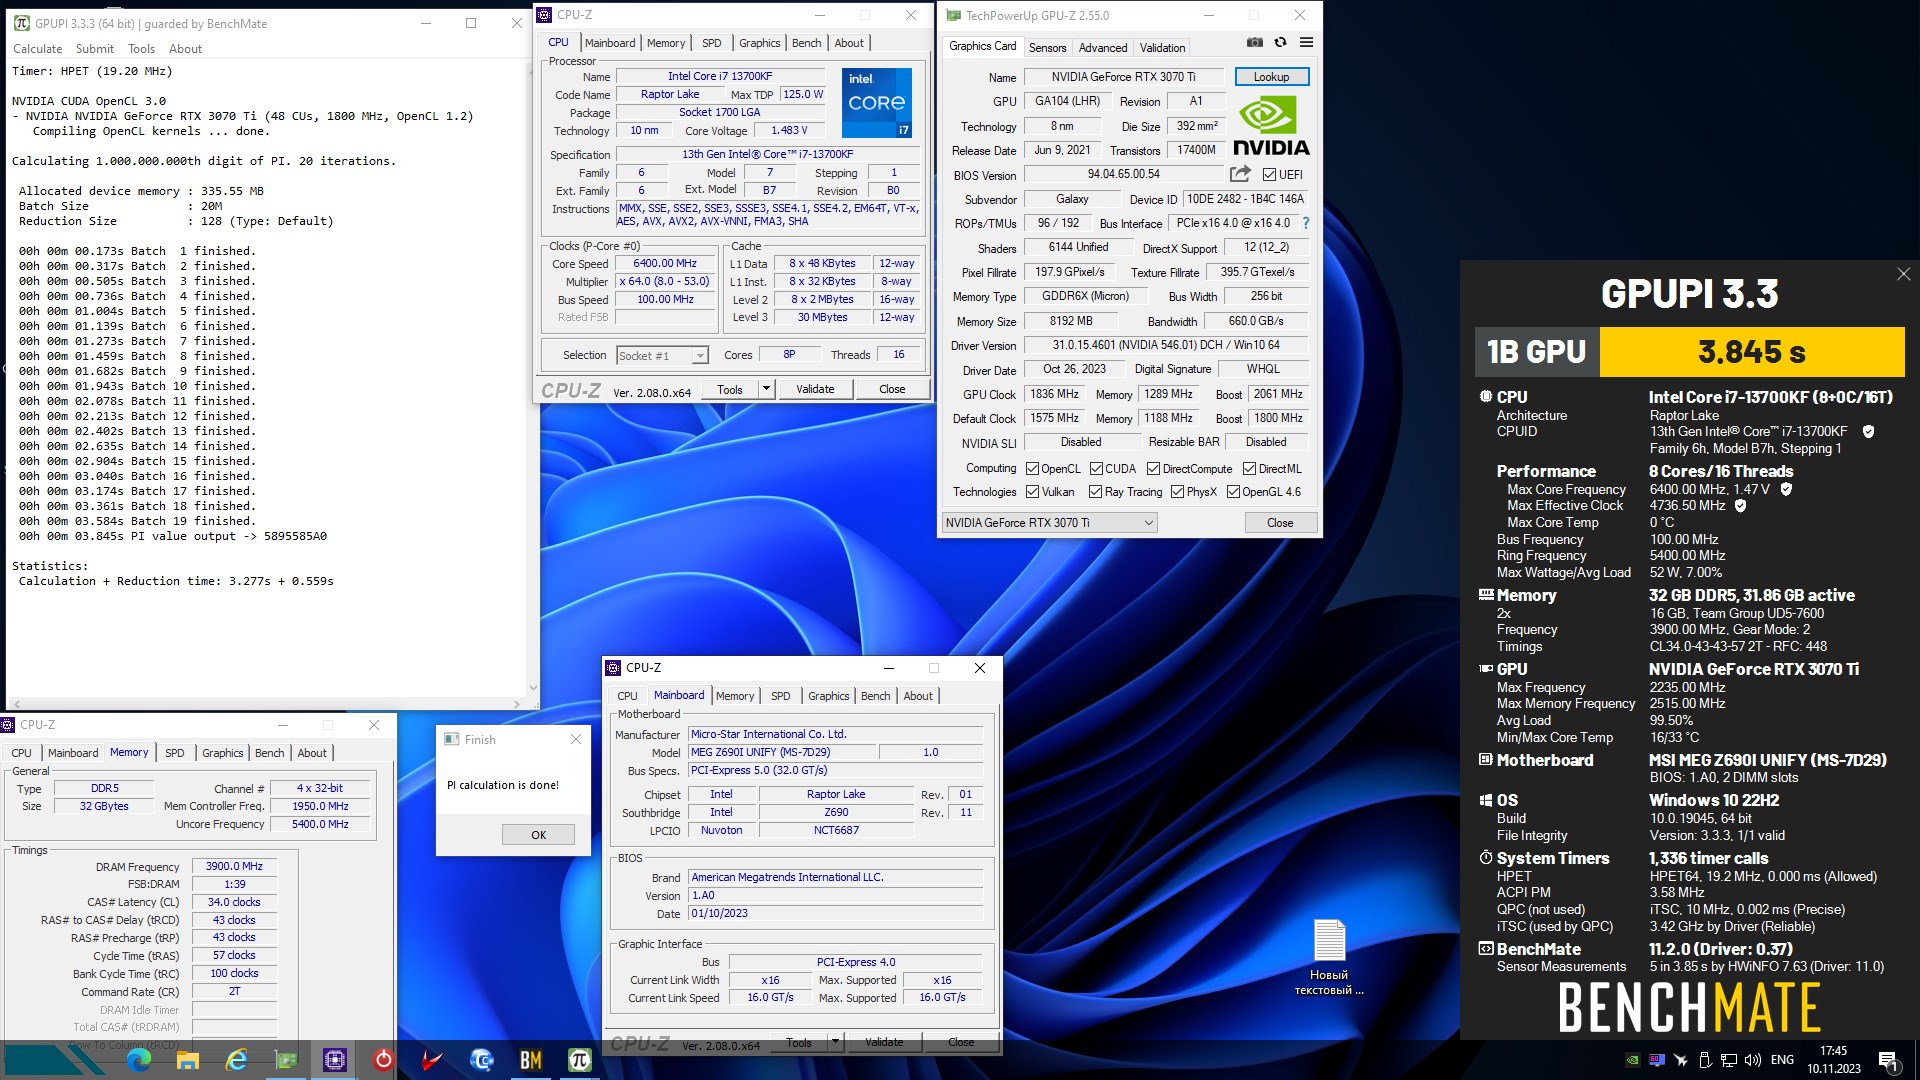Screen dimensions: 1920x1080
Task: Click the volume speaker tray icon
Action: click(1752, 1060)
